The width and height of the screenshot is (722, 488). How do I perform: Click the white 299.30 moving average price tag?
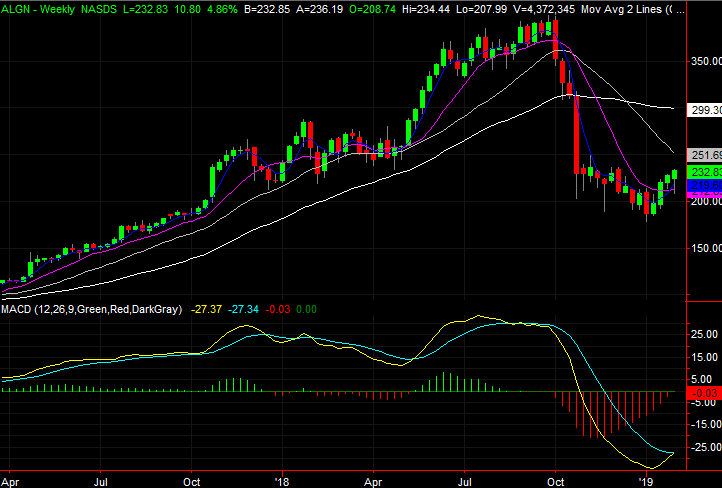tap(705, 110)
